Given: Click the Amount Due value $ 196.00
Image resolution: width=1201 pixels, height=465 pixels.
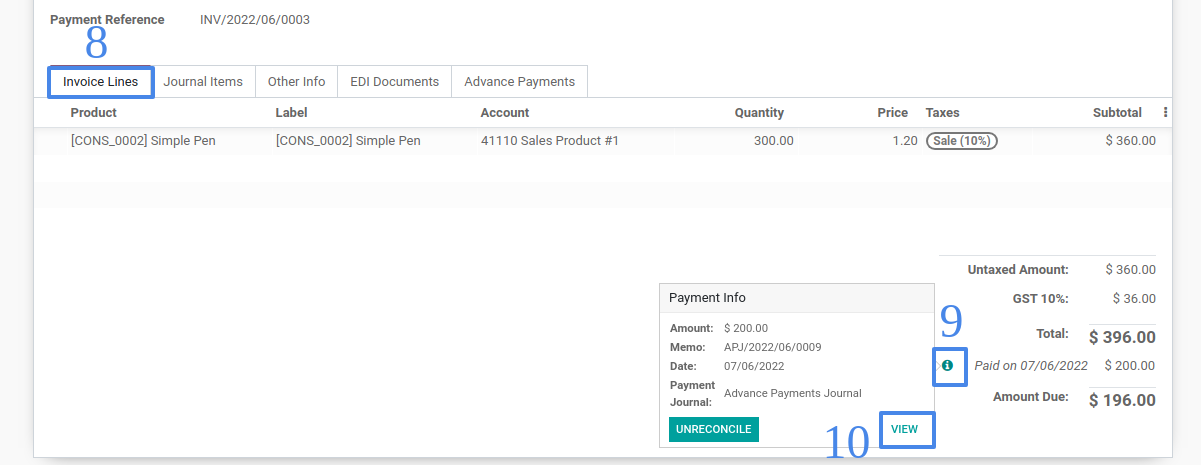Looking at the screenshot, I should click(x=1122, y=400).
